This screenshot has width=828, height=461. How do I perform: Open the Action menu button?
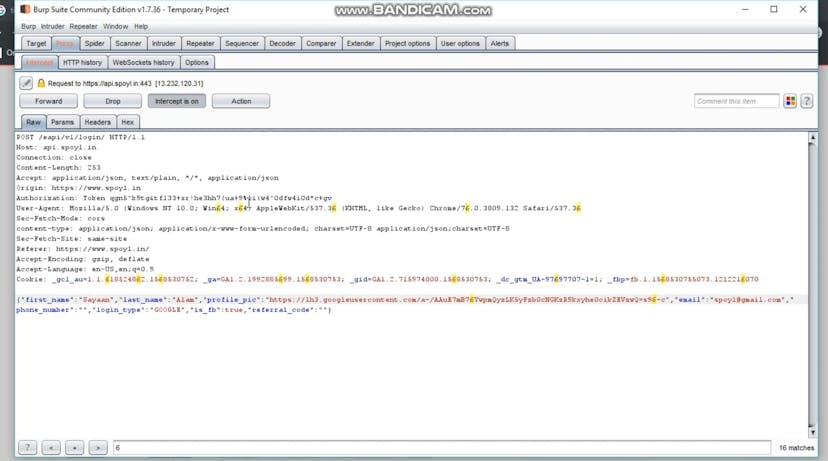[241, 101]
